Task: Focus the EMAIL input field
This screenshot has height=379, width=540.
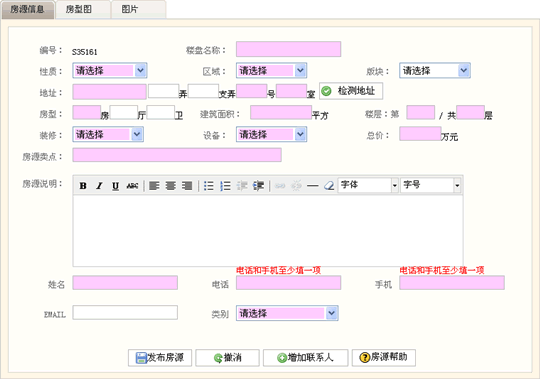Action: 125,313
